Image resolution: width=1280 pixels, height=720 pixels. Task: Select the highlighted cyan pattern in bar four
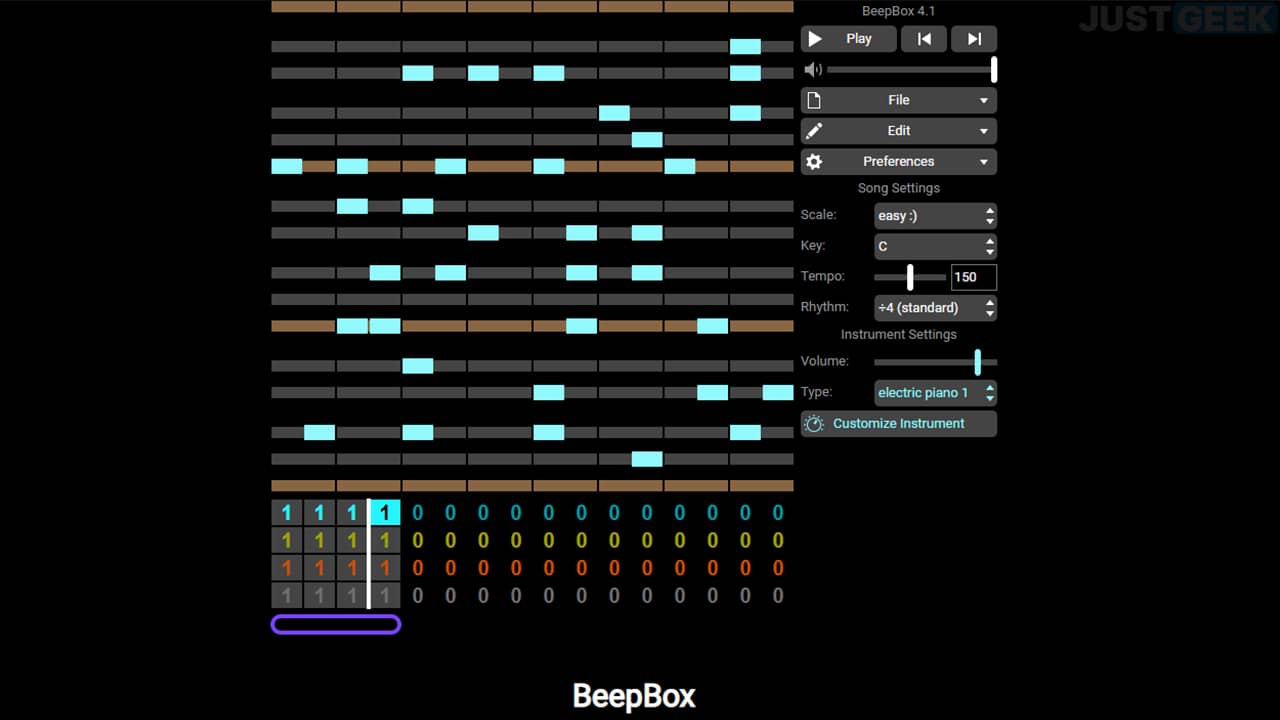[385, 513]
